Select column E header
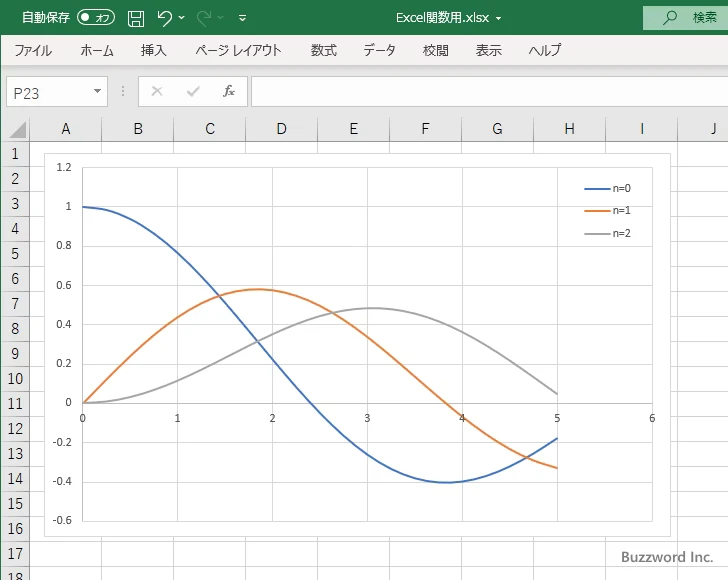This screenshot has height=580, width=728. coord(353,129)
